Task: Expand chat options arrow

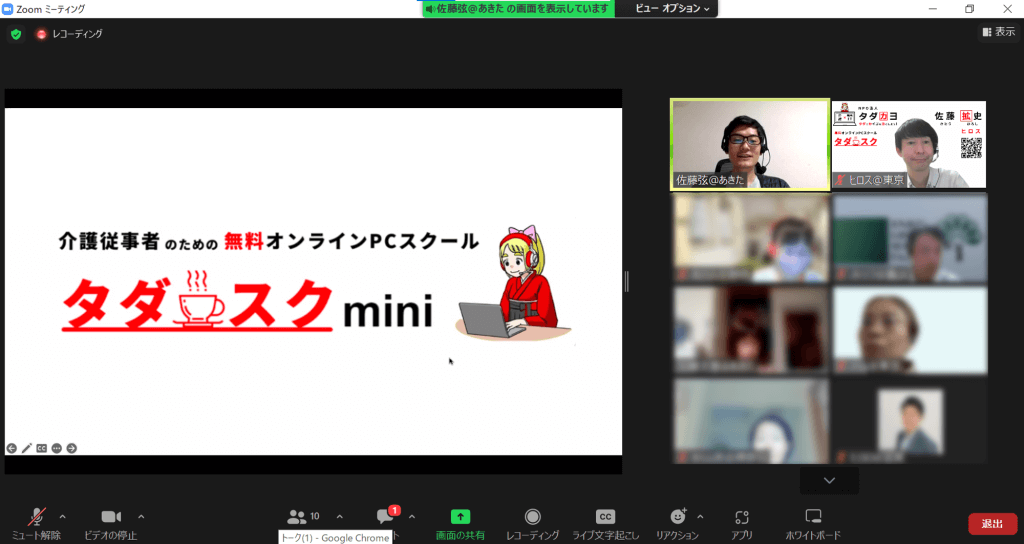Action: click(411, 517)
